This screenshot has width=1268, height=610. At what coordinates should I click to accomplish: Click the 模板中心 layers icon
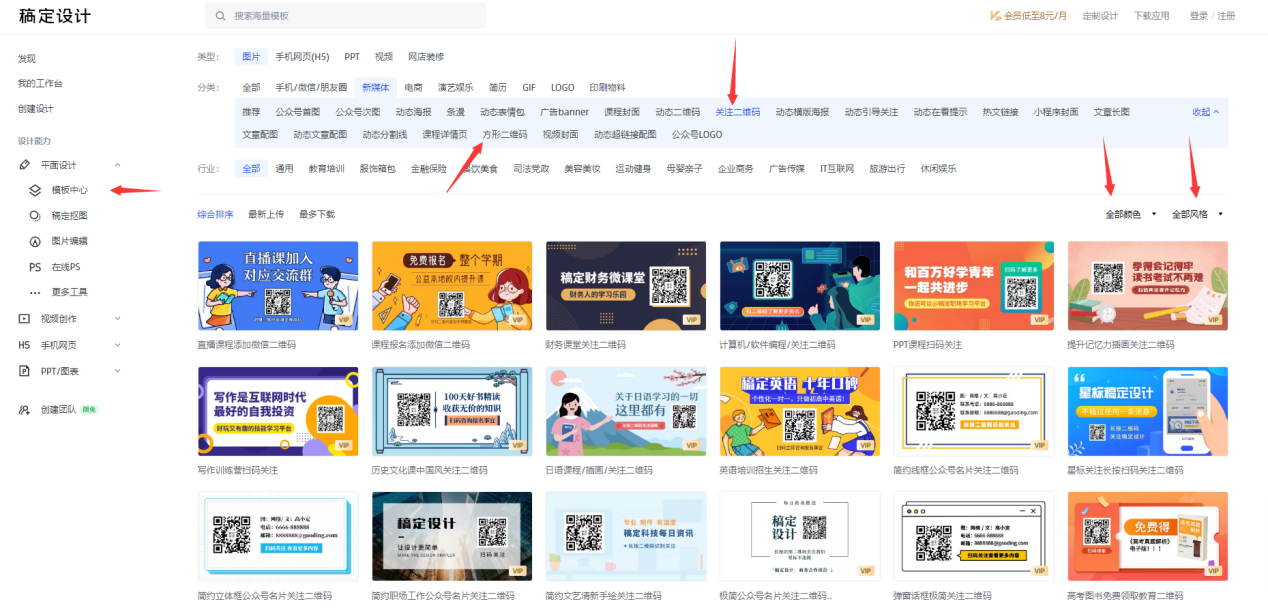coord(35,189)
